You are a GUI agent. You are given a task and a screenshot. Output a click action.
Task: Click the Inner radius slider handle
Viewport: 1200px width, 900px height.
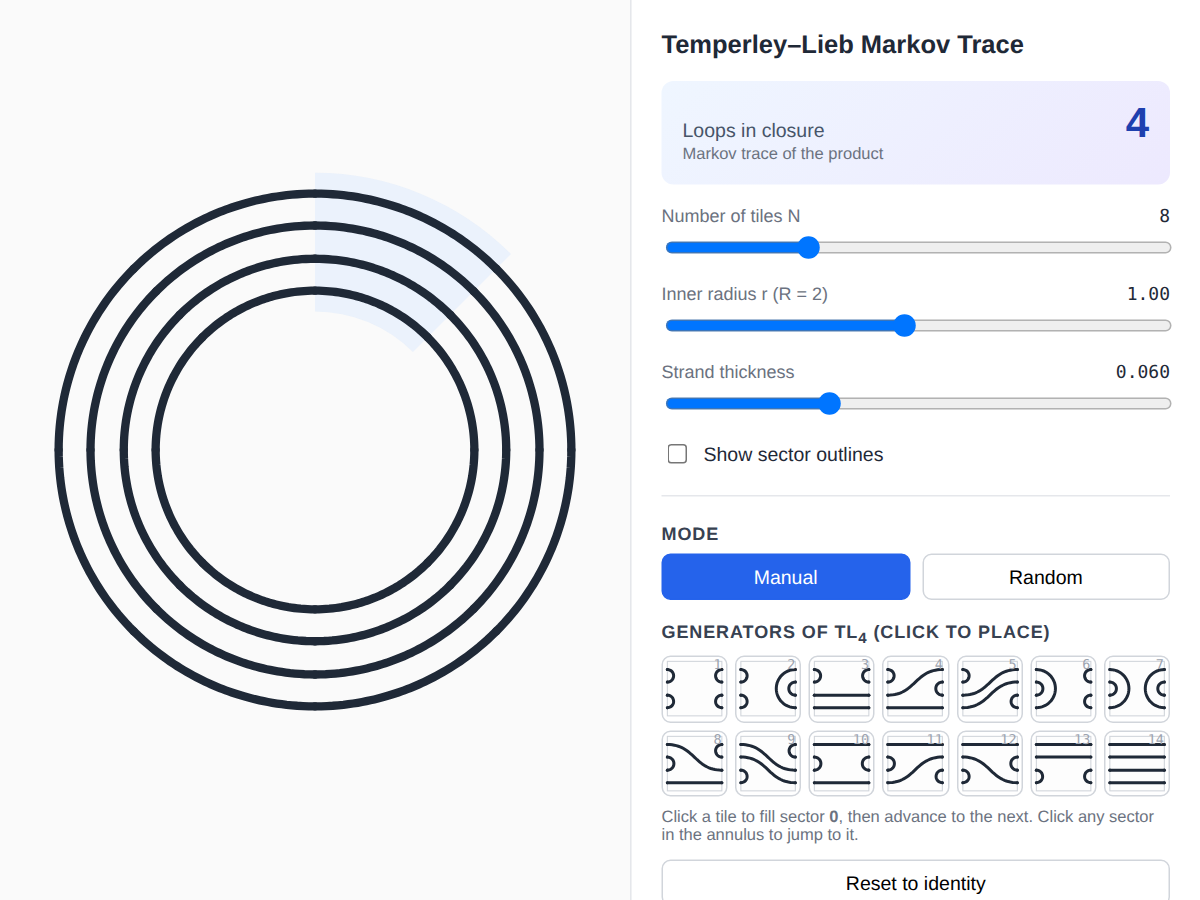(x=904, y=326)
